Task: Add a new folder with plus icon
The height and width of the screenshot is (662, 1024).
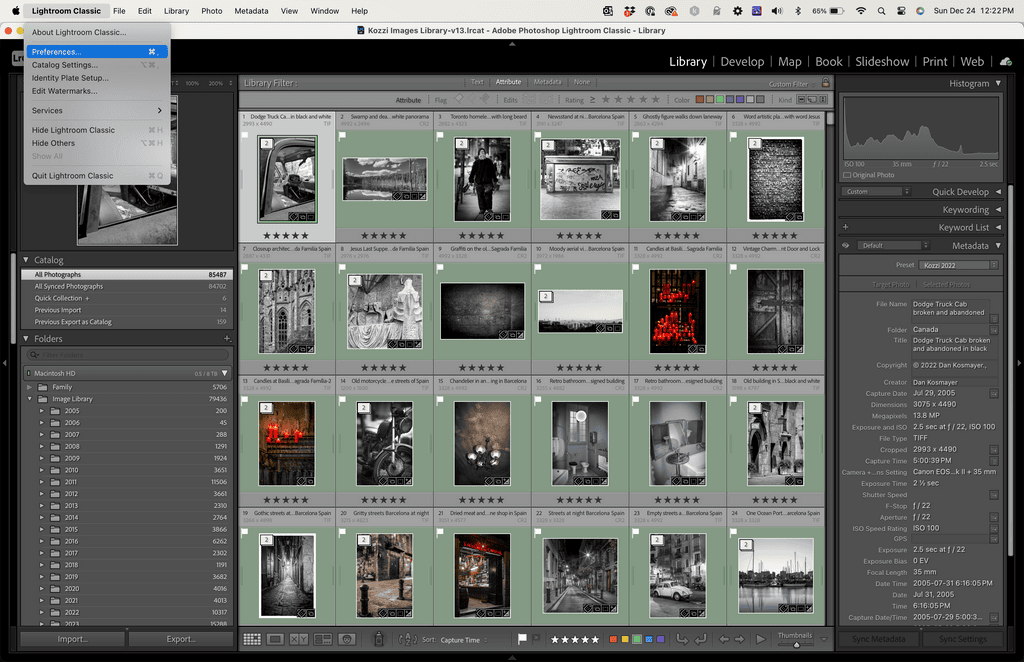Action: [x=227, y=338]
